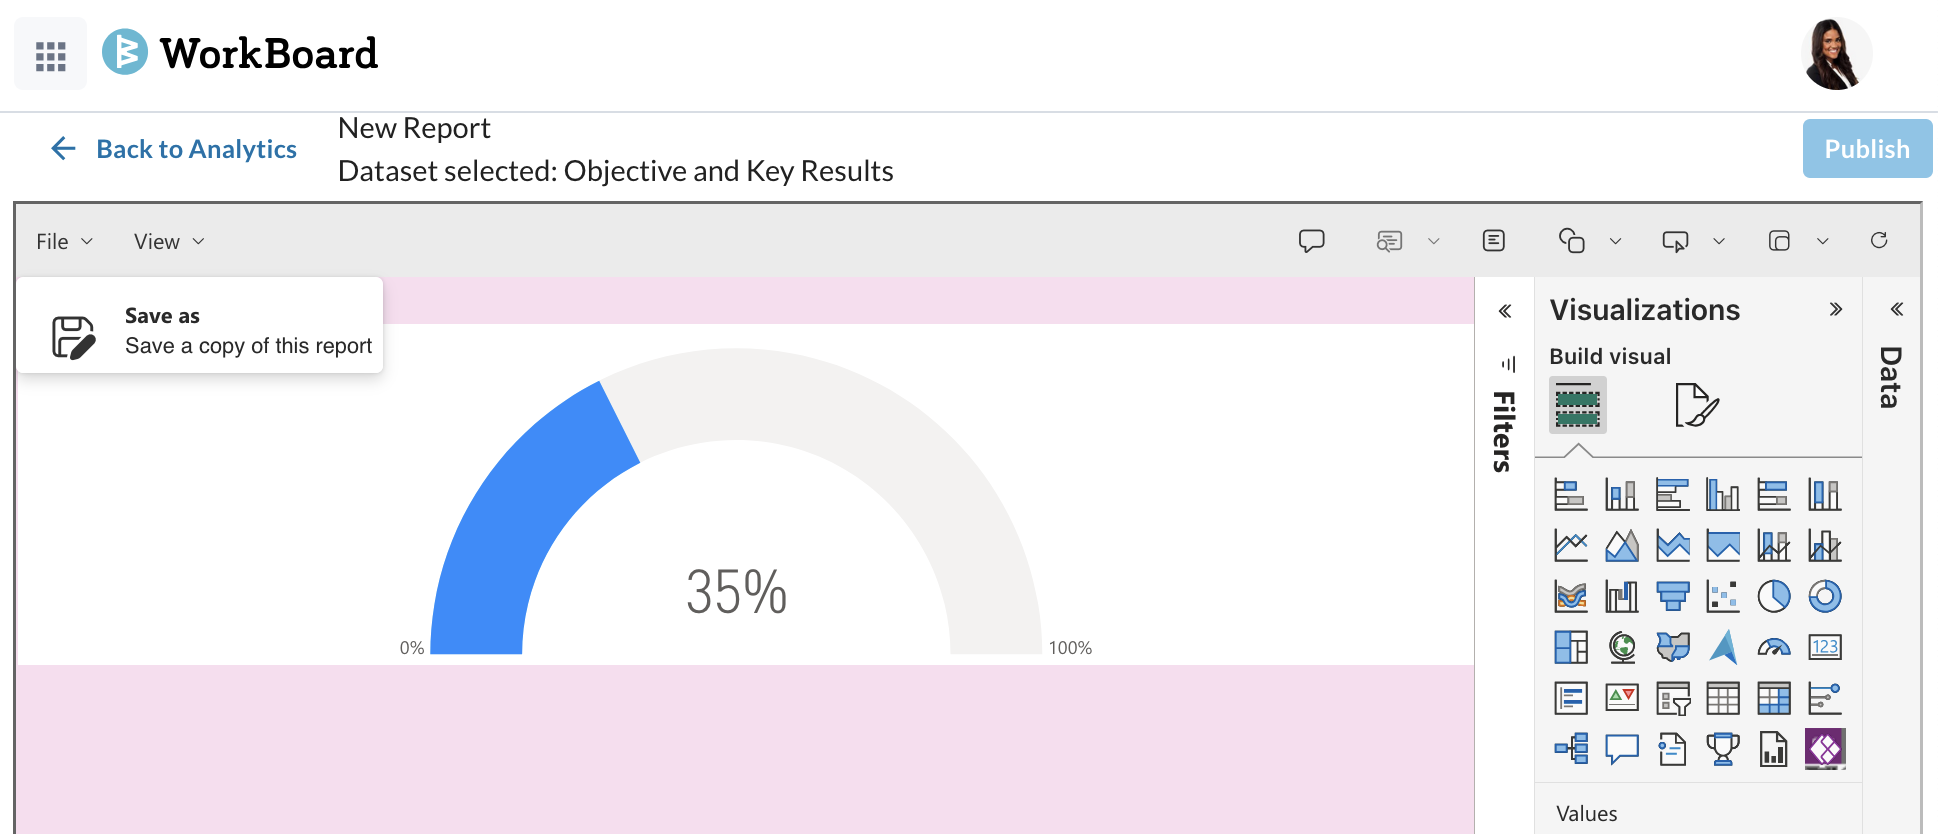This screenshot has height=834, width=1938.
Task: Insert a line chart visual
Action: [x=1570, y=545]
